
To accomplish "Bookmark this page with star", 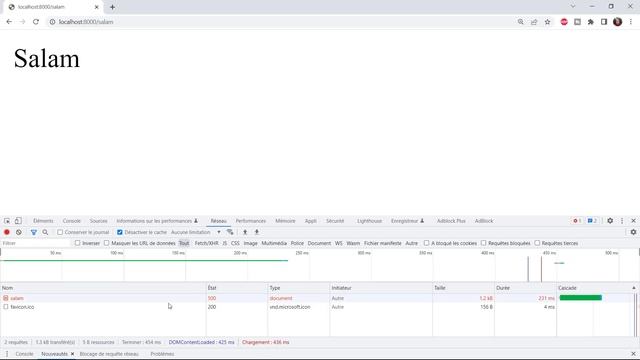I will 547,22.
